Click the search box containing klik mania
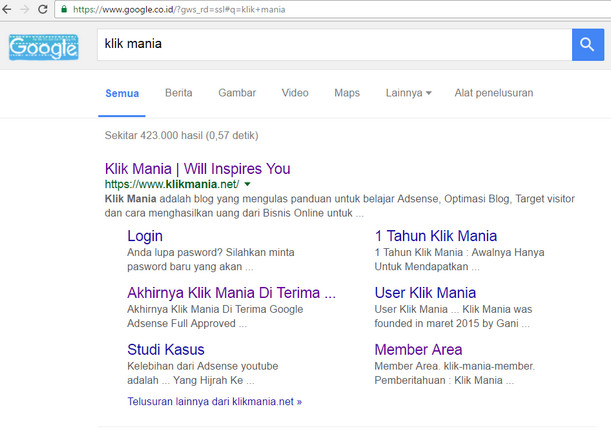The height and width of the screenshot is (437, 611). pyautogui.click(x=334, y=44)
